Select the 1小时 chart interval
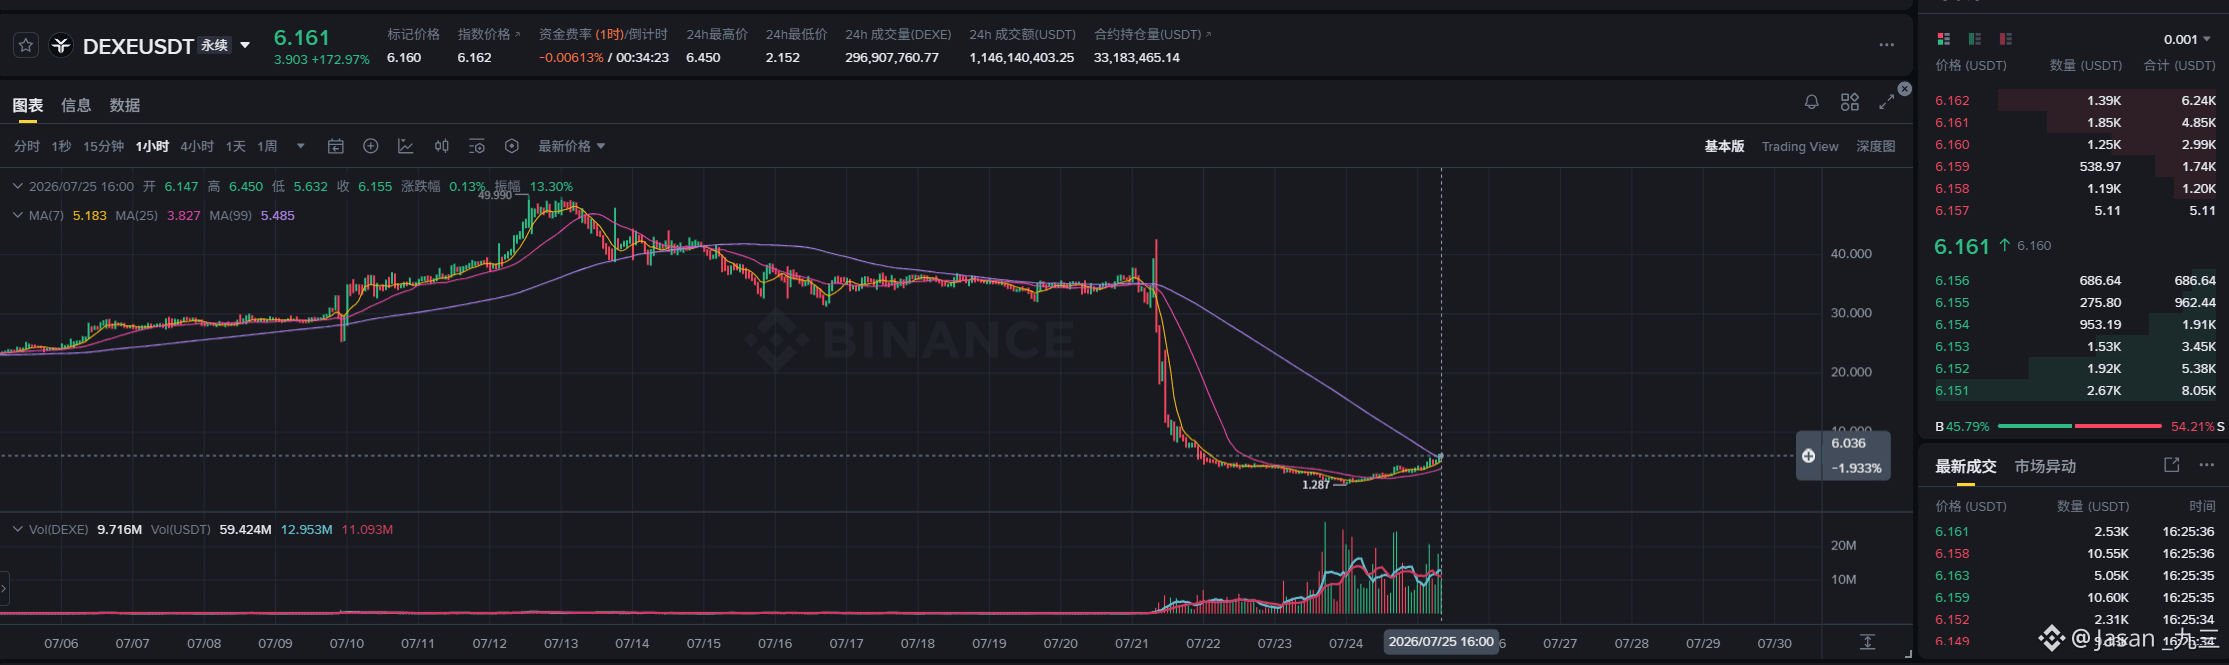The width and height of the screenshot is (2229, 665). [152, 146]
